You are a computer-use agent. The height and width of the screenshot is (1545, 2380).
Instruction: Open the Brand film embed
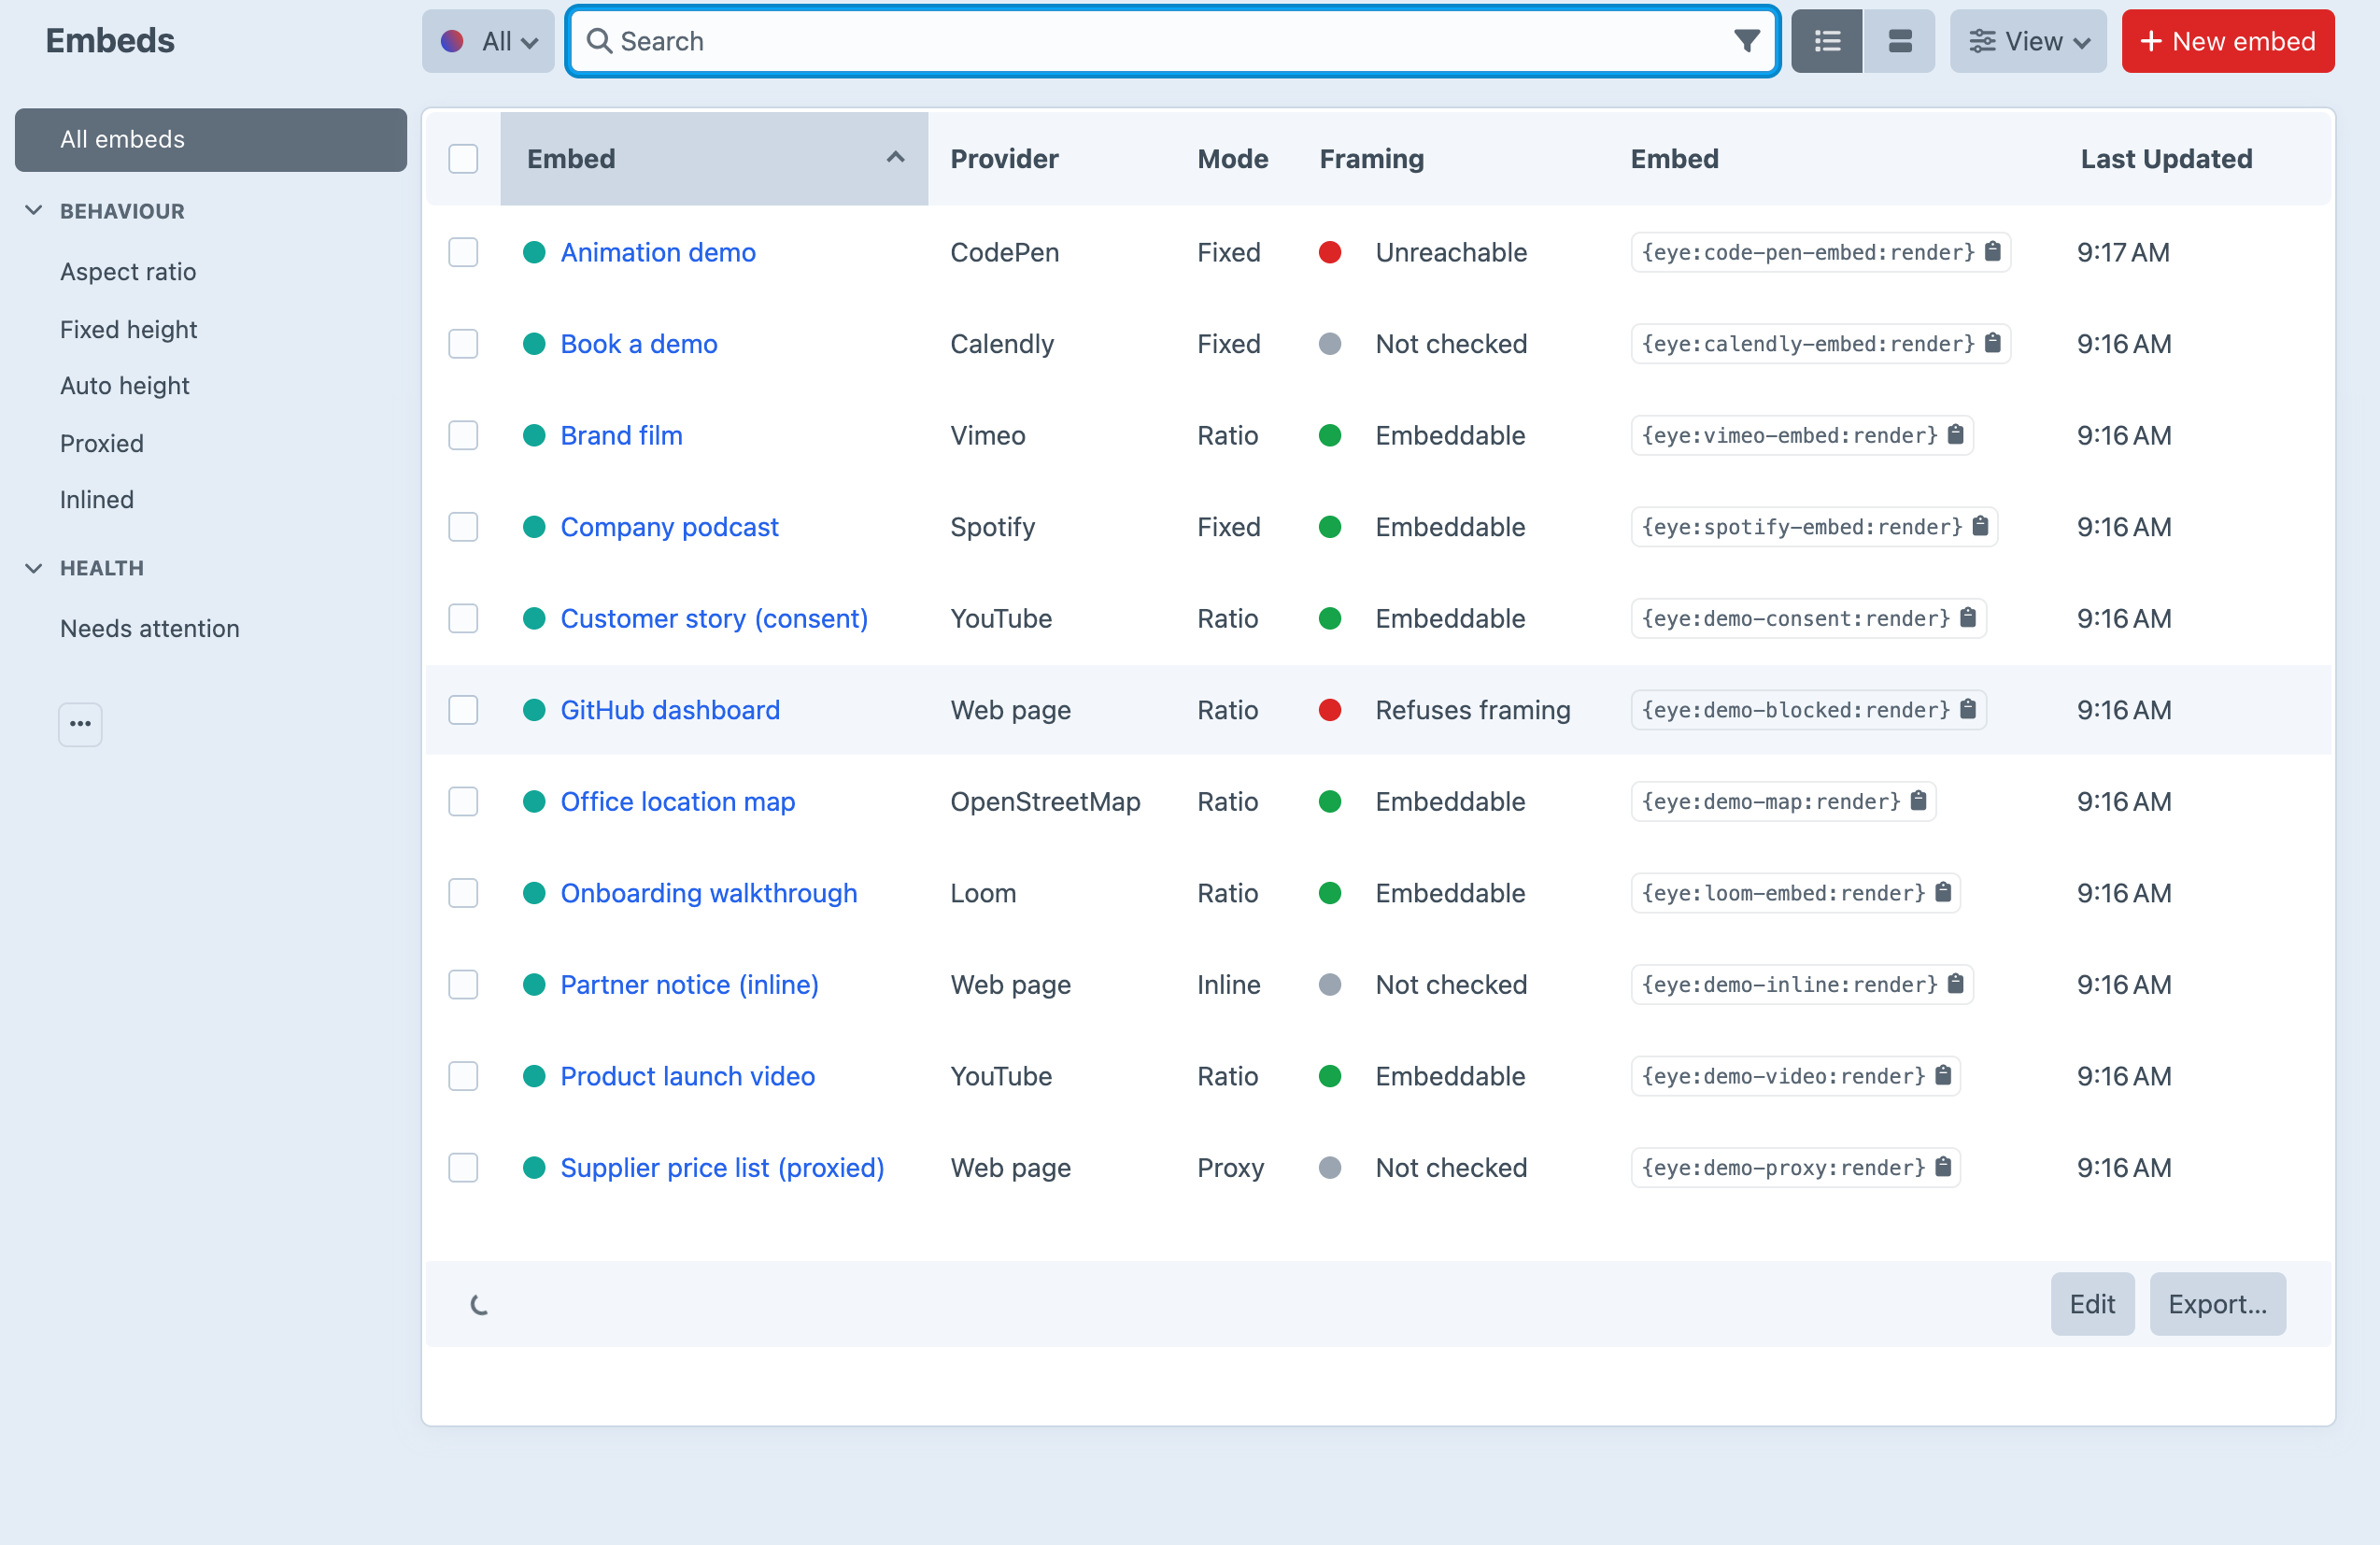(x=621, y=435)
